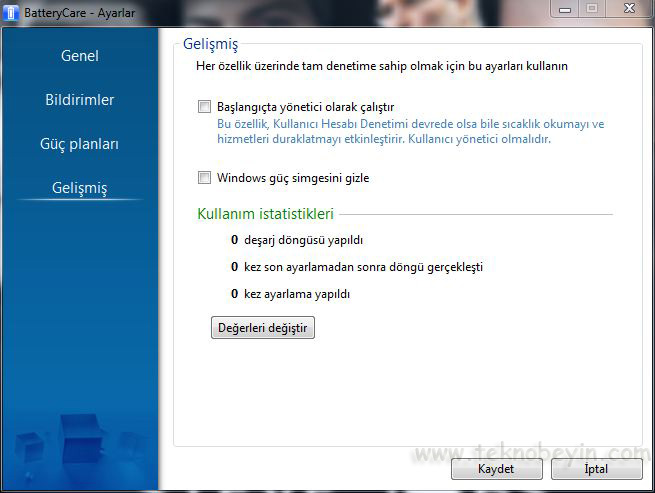
Task: Open the Genel settings section
Action: 79,56
